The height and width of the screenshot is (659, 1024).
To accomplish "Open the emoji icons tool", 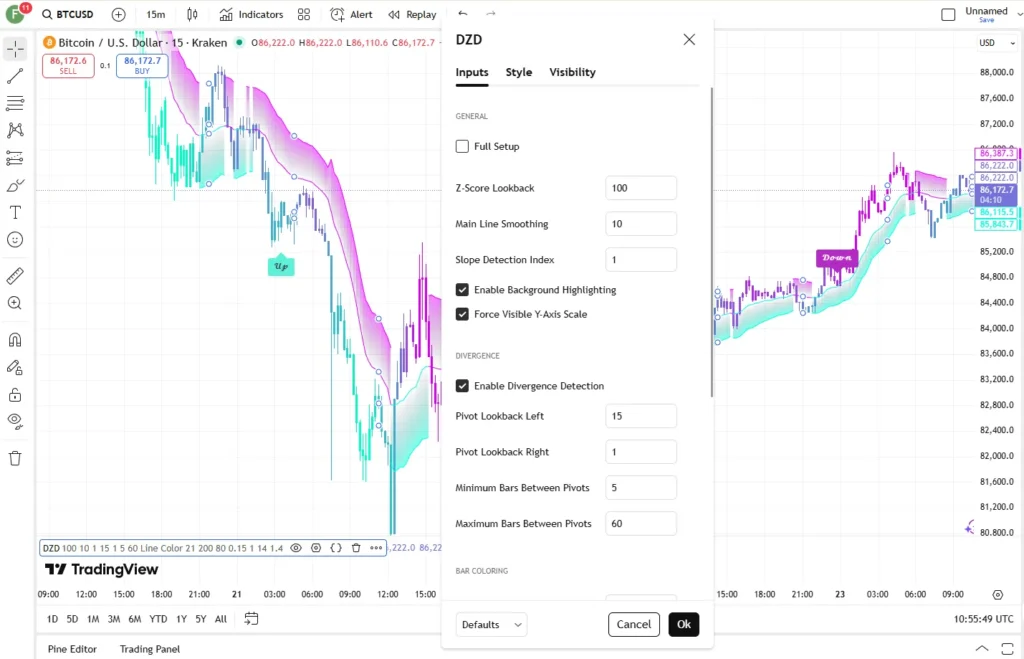I will pyautogui.click(x=15, y=240).
